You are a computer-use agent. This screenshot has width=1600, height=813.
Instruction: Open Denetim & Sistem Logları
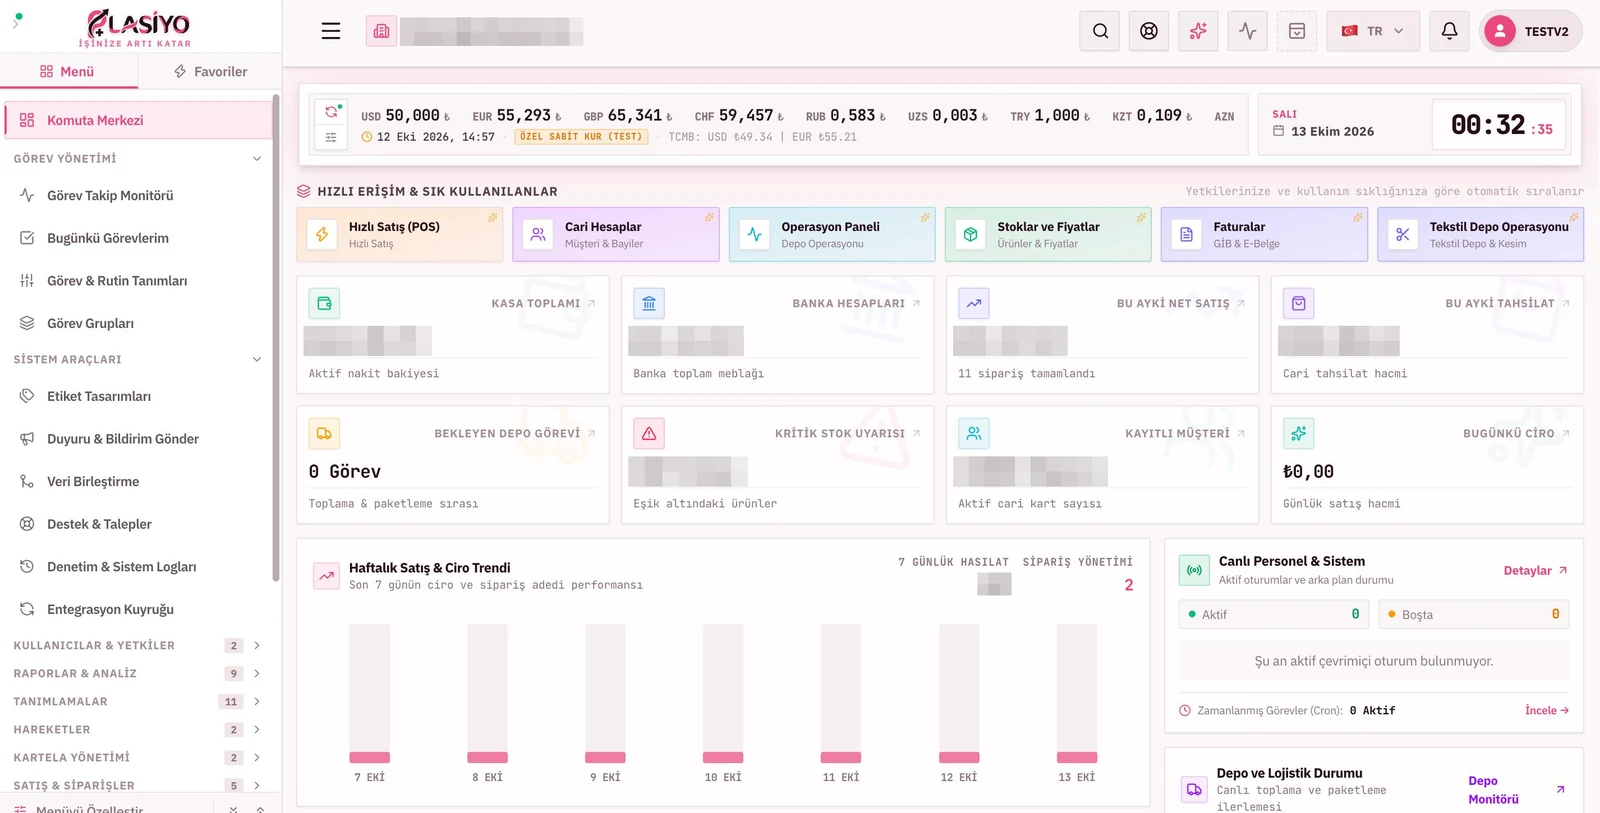click(136, 567)
